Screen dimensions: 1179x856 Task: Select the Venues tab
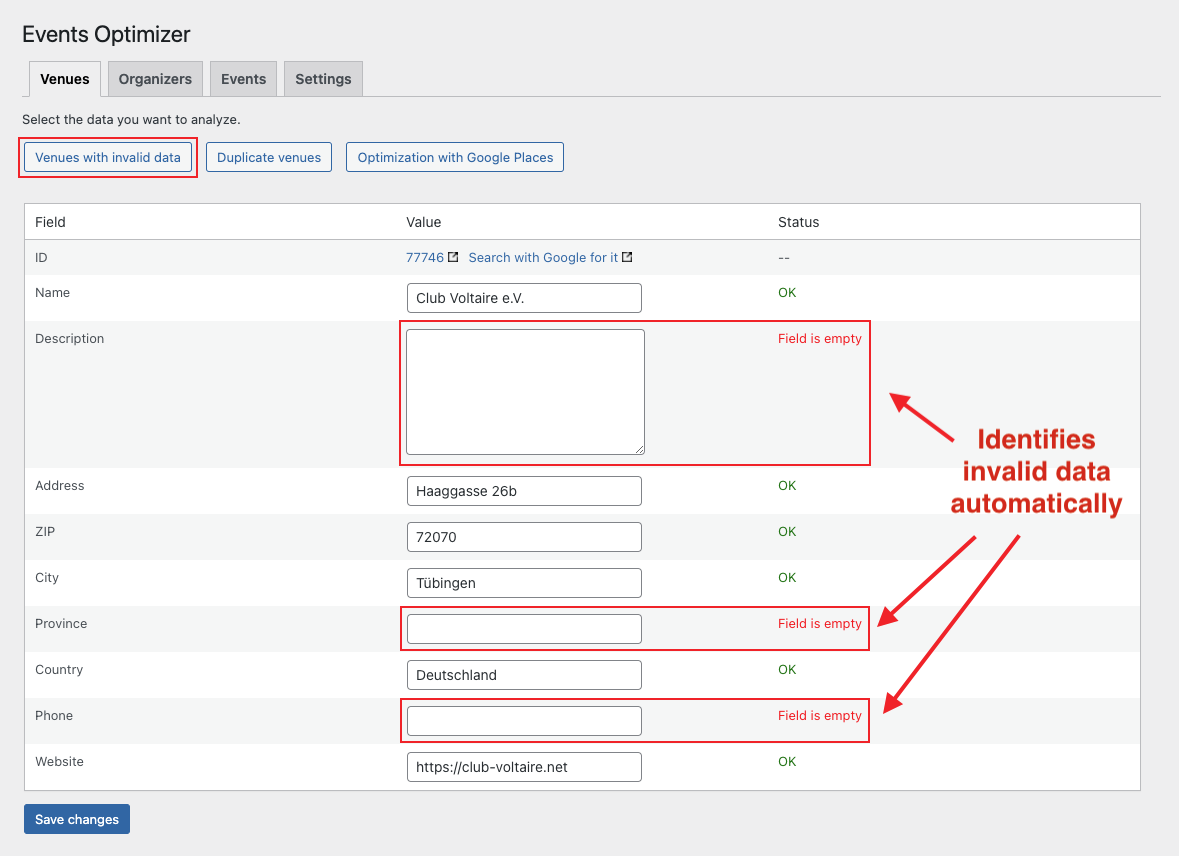[64, 78]
